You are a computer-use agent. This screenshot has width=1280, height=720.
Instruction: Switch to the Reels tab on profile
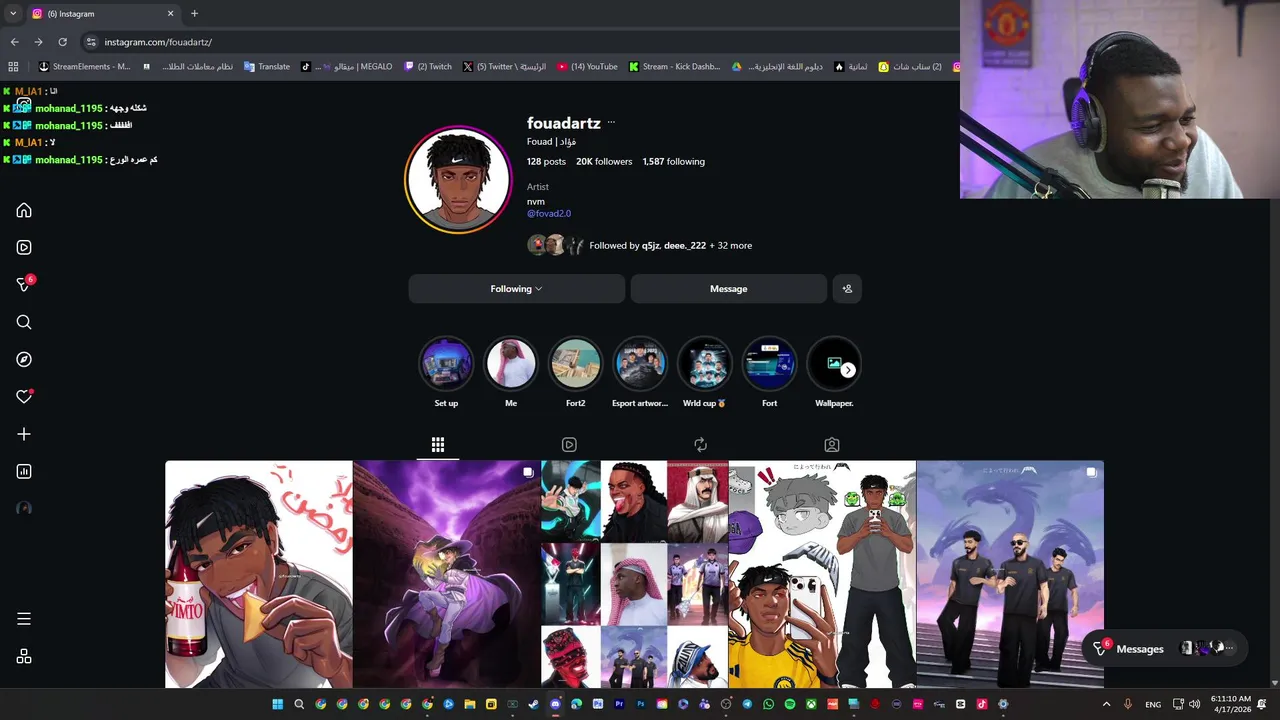[x=569, y=445]
